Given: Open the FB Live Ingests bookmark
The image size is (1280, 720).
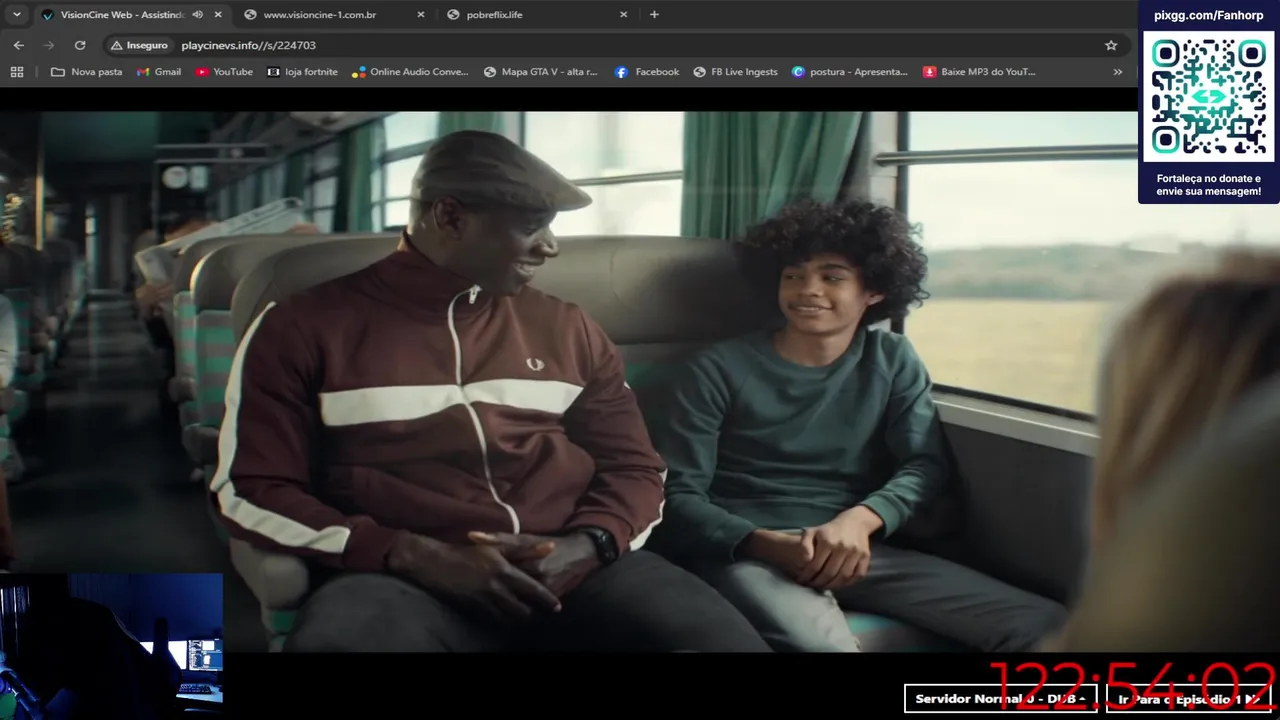Looking at the screenshot, I should 734,72.
